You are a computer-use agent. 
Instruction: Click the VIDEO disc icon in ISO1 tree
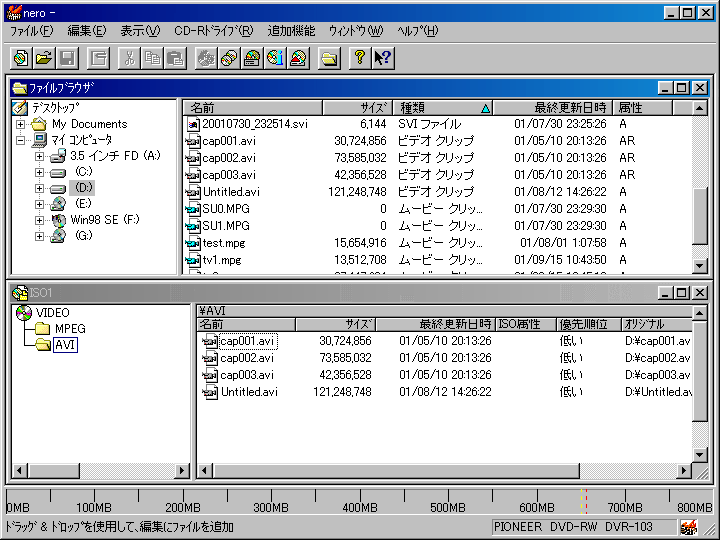(24, 313)
